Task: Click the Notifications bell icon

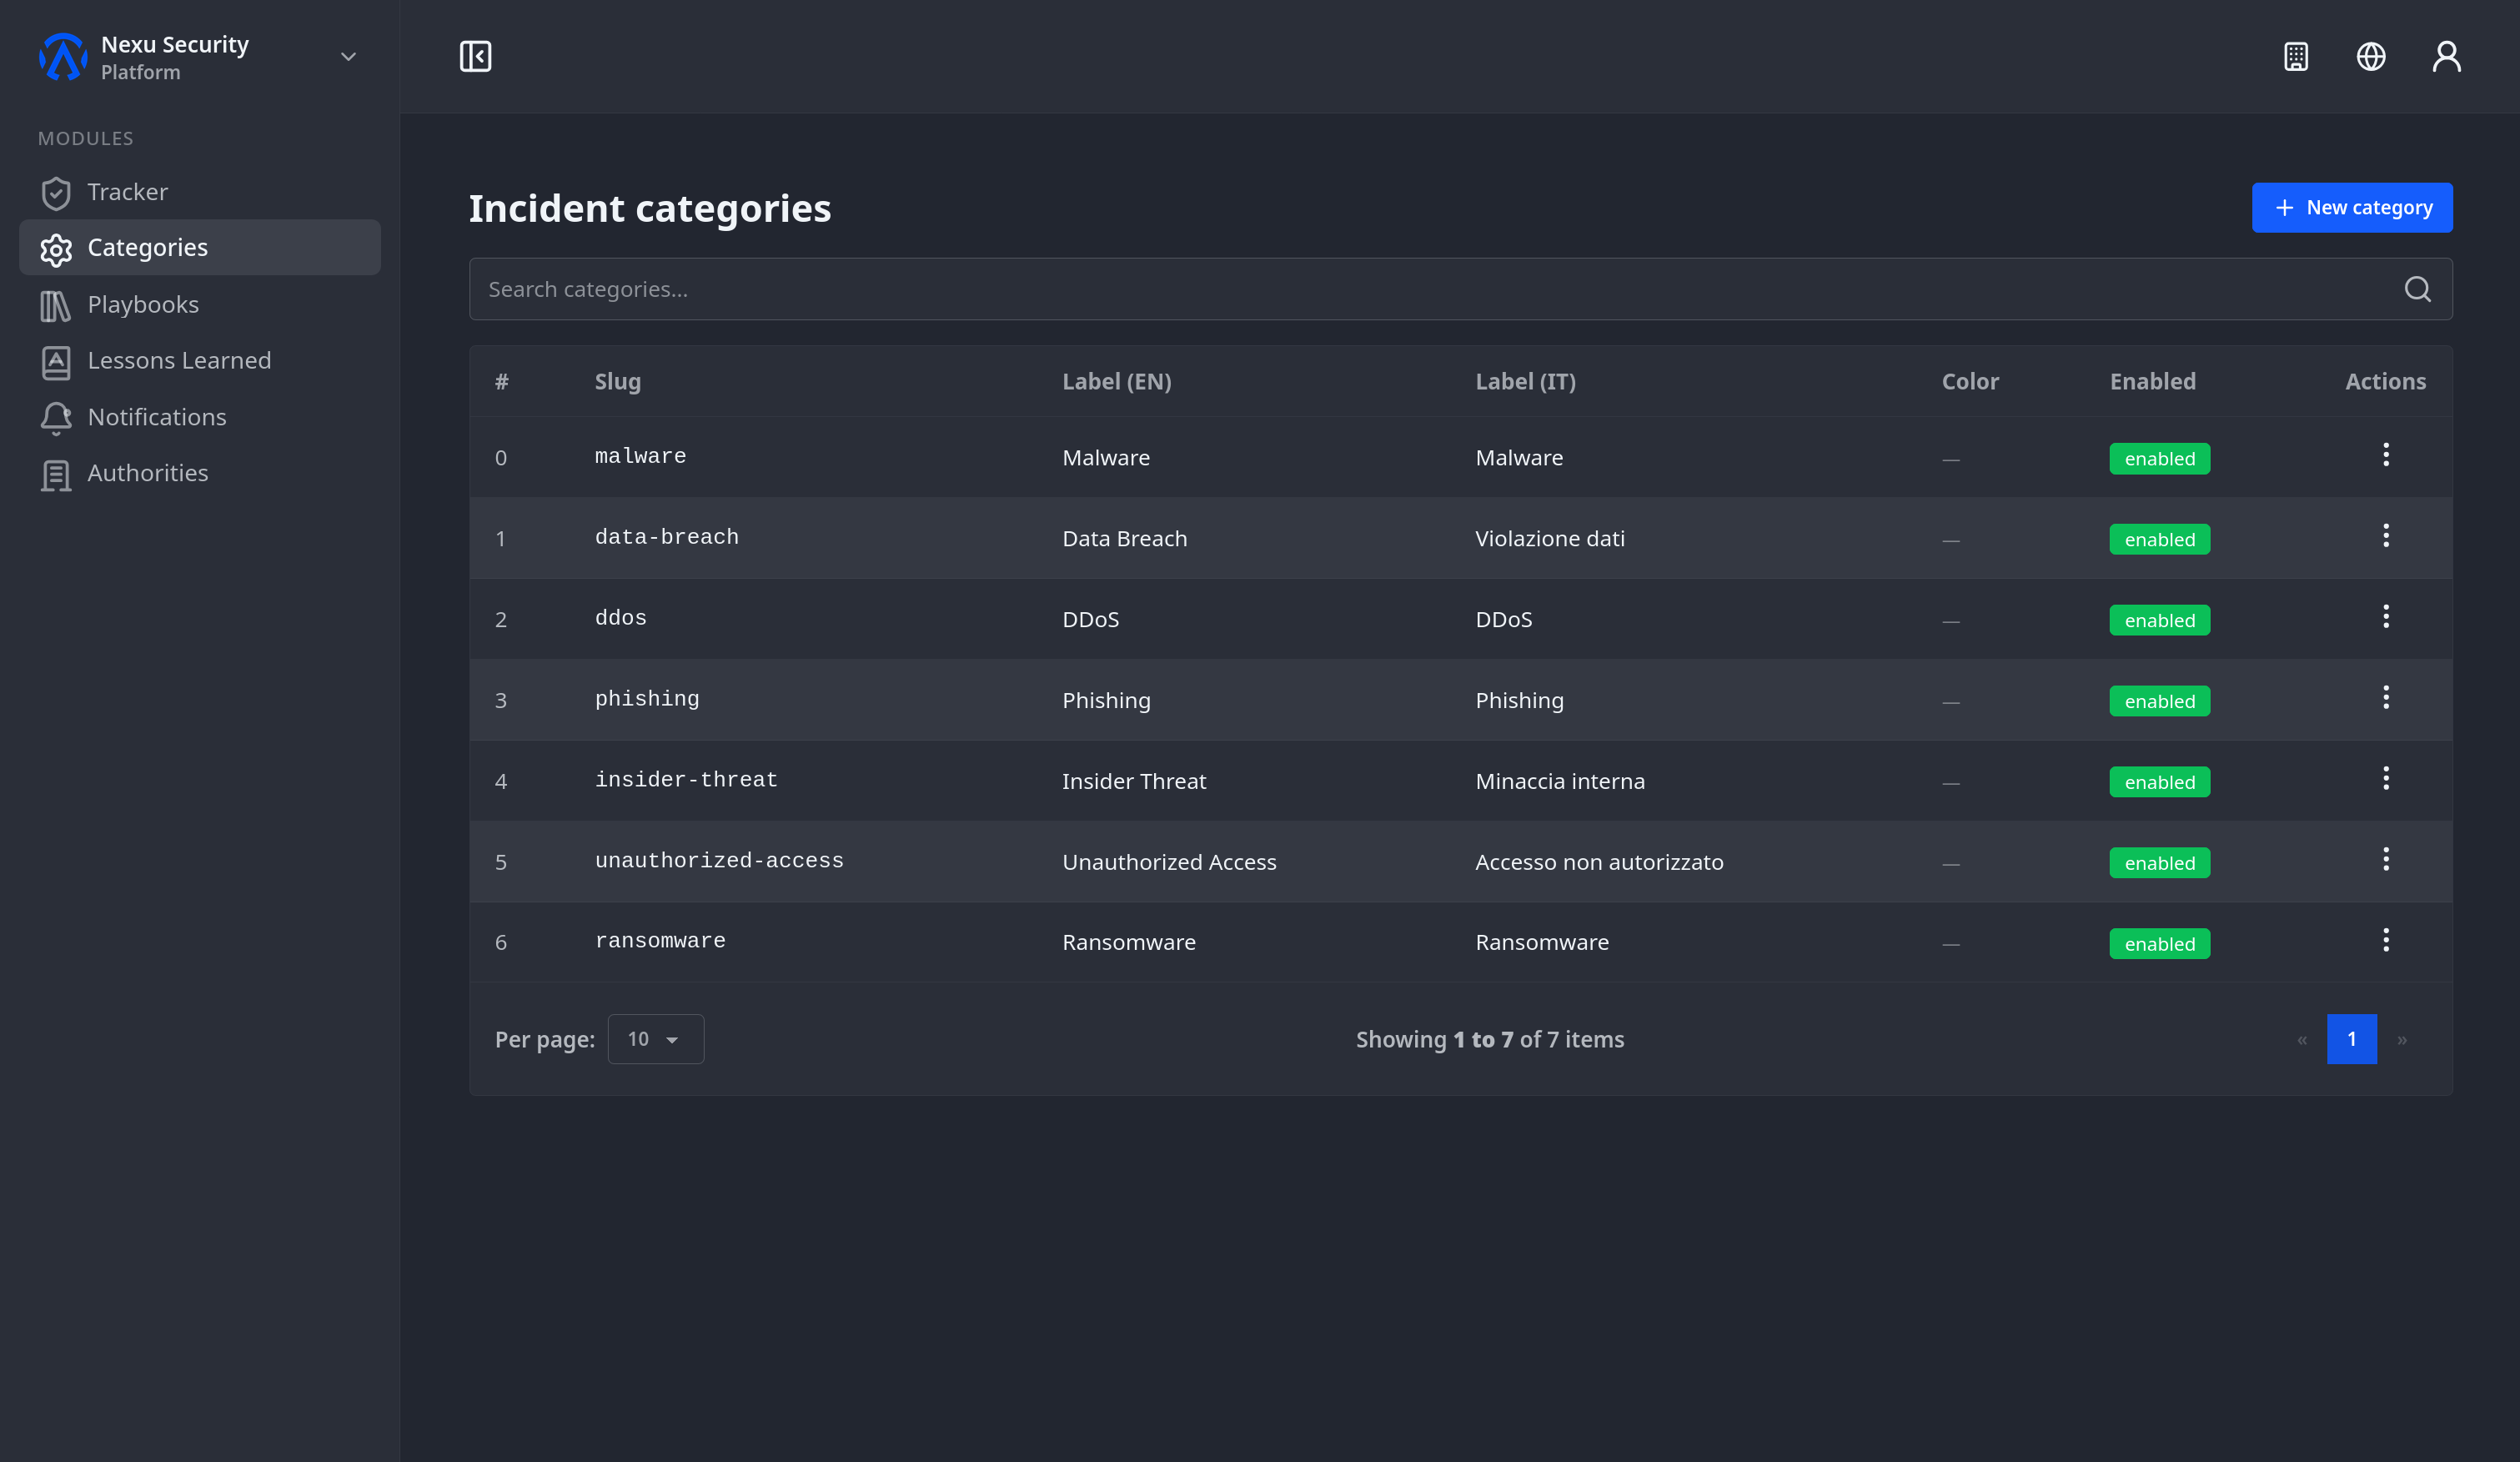Action: click(56, 417)
